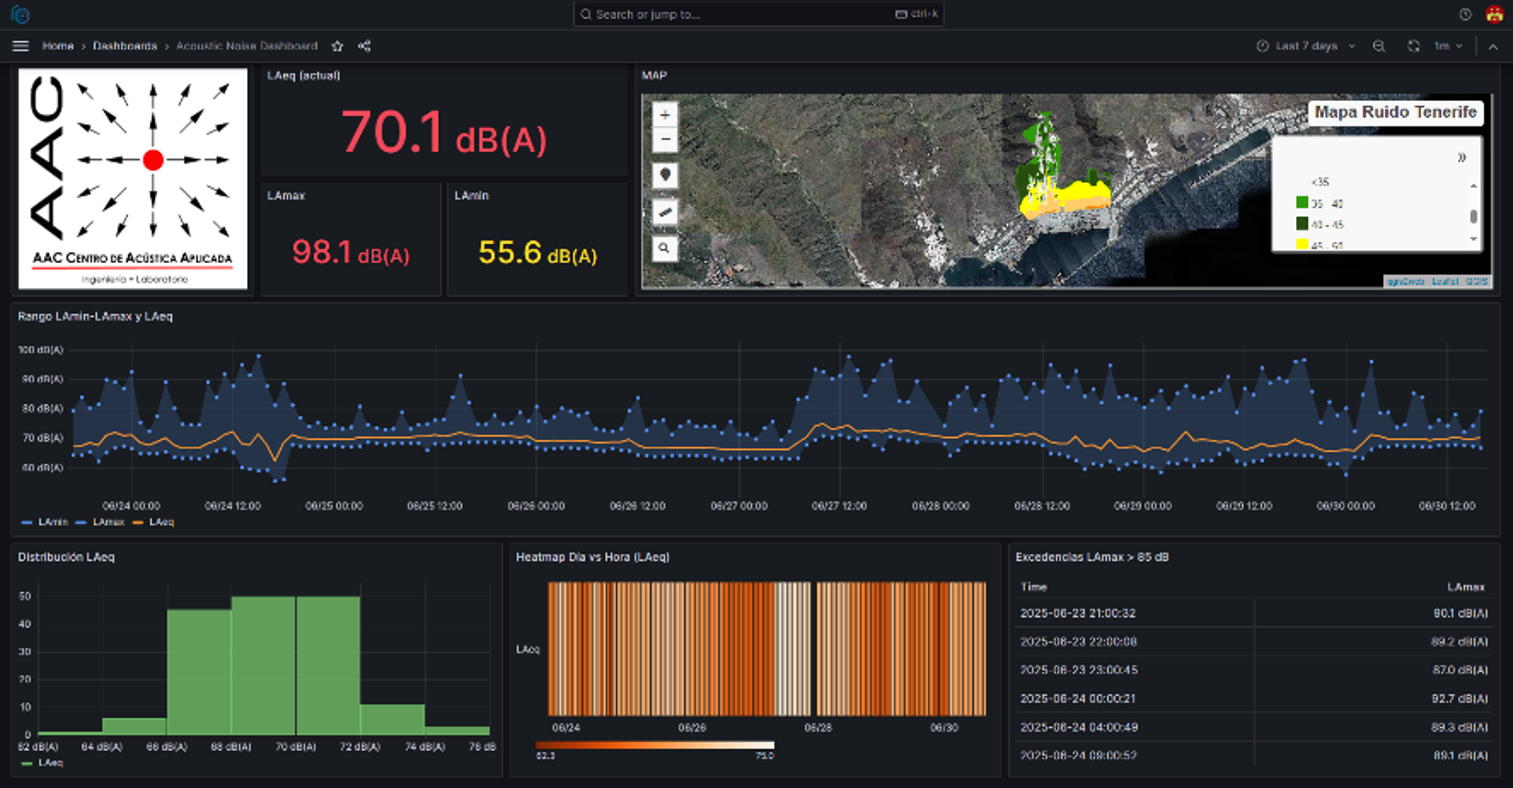The image size is (1513, 788).
Task: Click the map zoom in plus button
Action: click(x=665, y=115)
